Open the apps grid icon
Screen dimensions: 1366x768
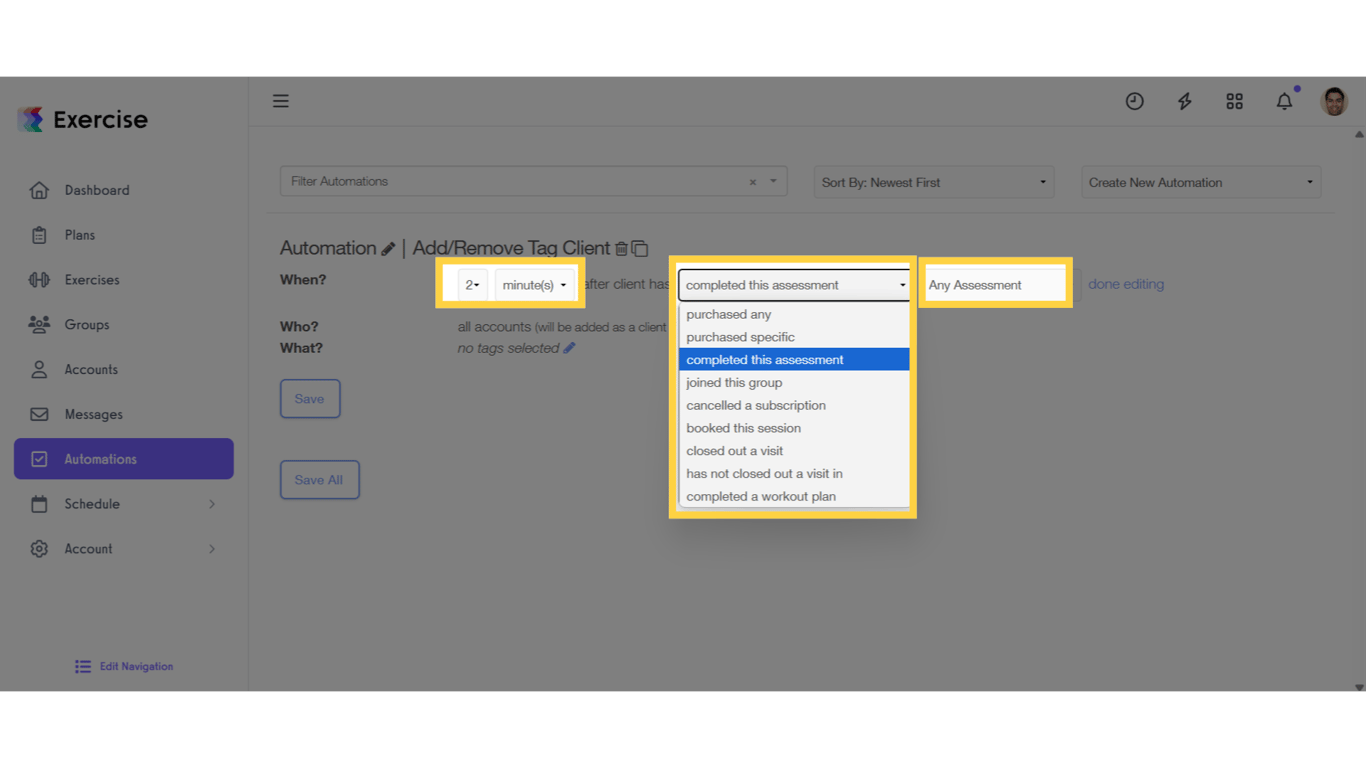click(x=1234, y=101)
